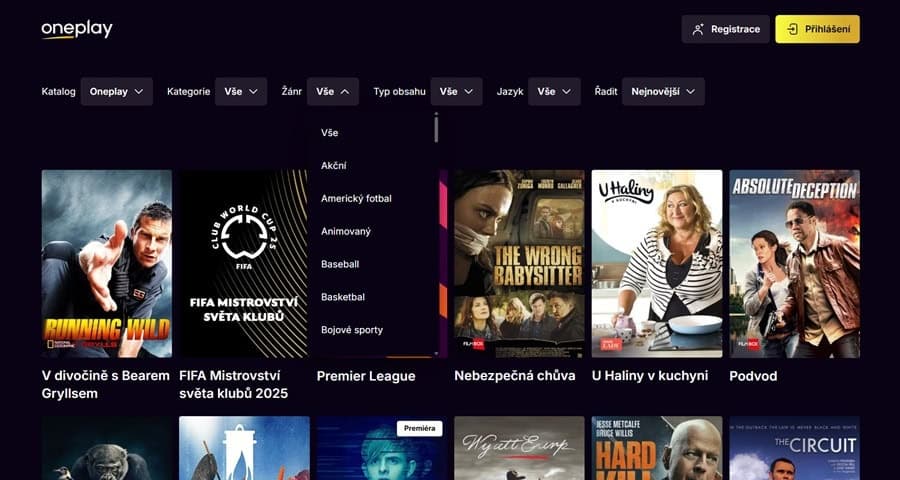
Task: Open U Haliny v kuchyni poster
Action: coord(657,264)
